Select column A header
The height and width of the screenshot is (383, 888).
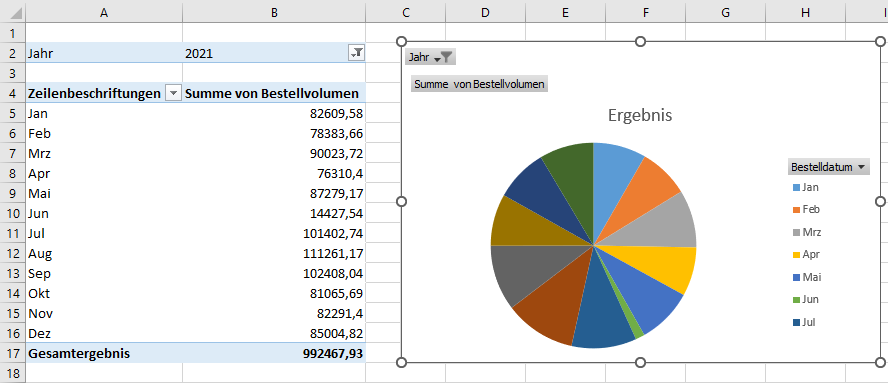pyautogui.click(x=104, y=13)
